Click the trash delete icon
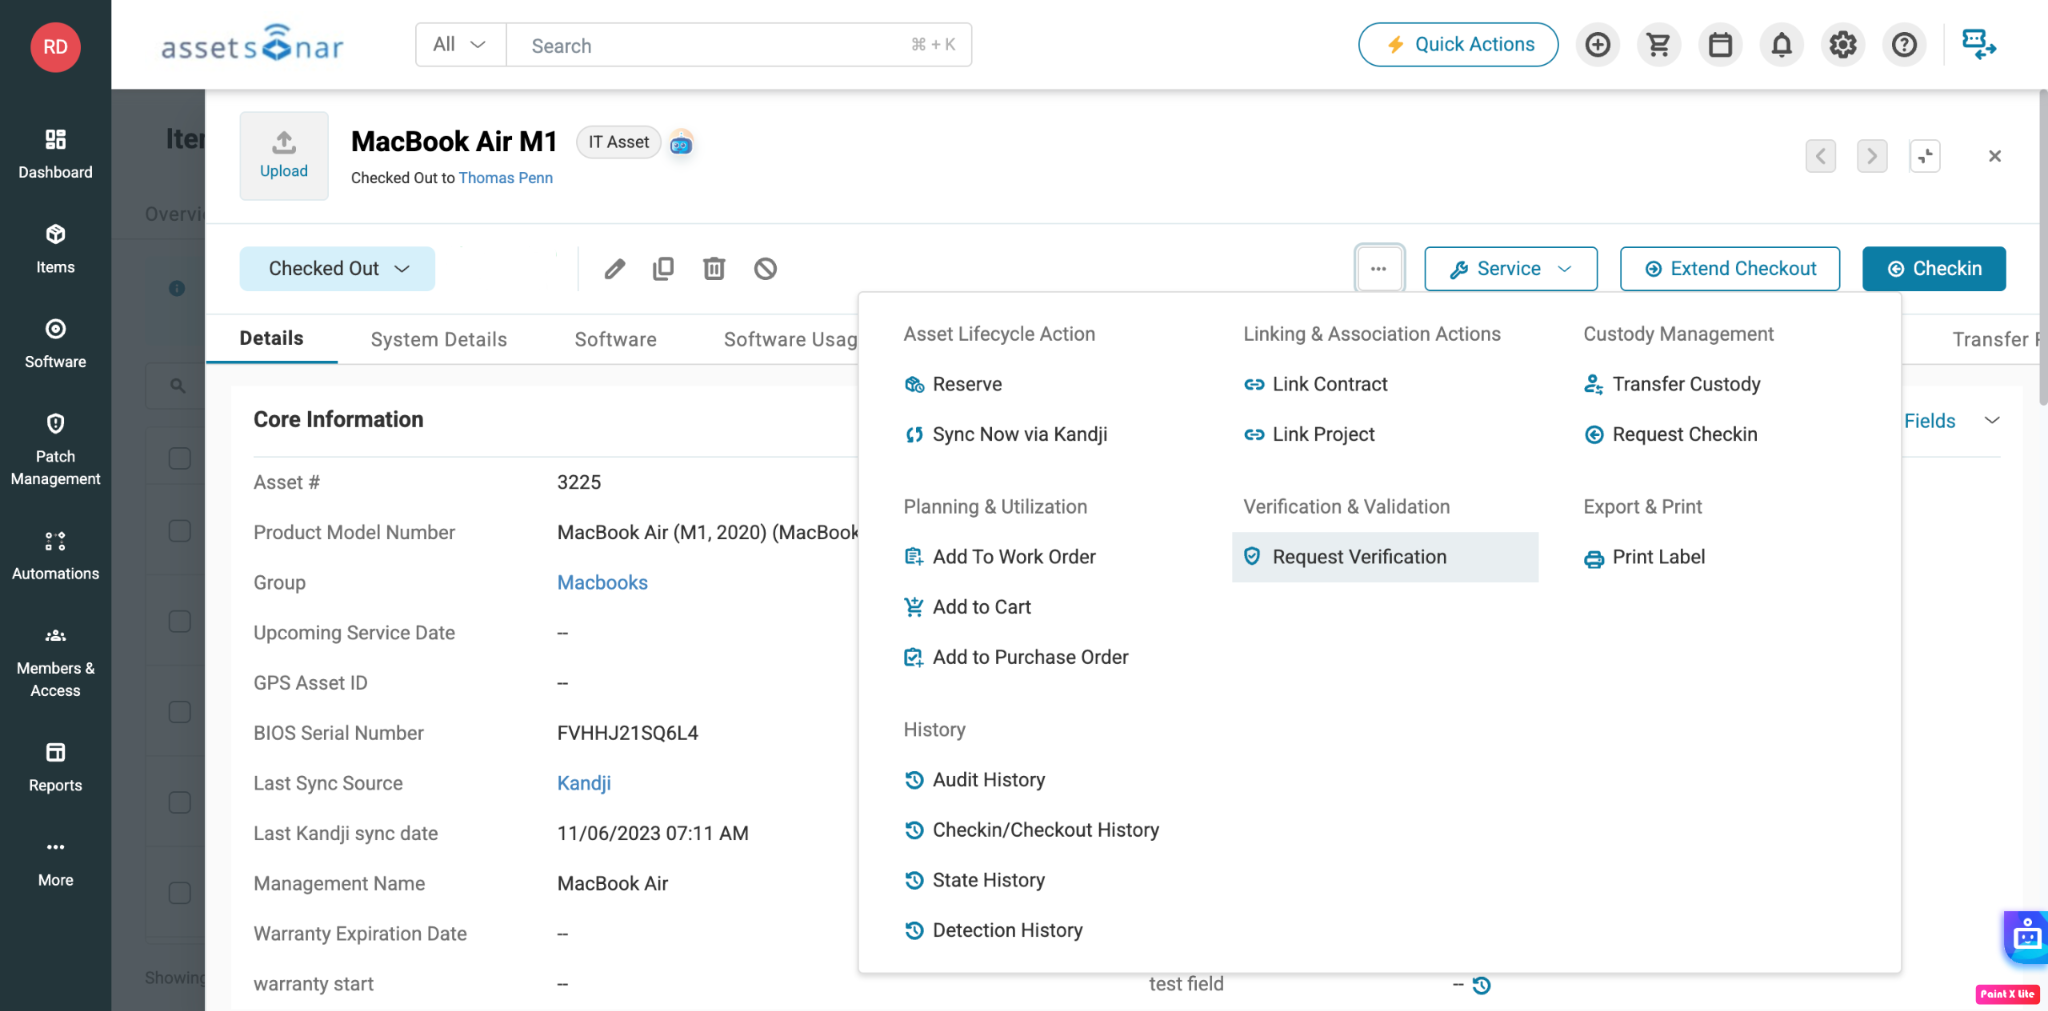This screenshot has width=2048, height=1011. tap(714, 269)
